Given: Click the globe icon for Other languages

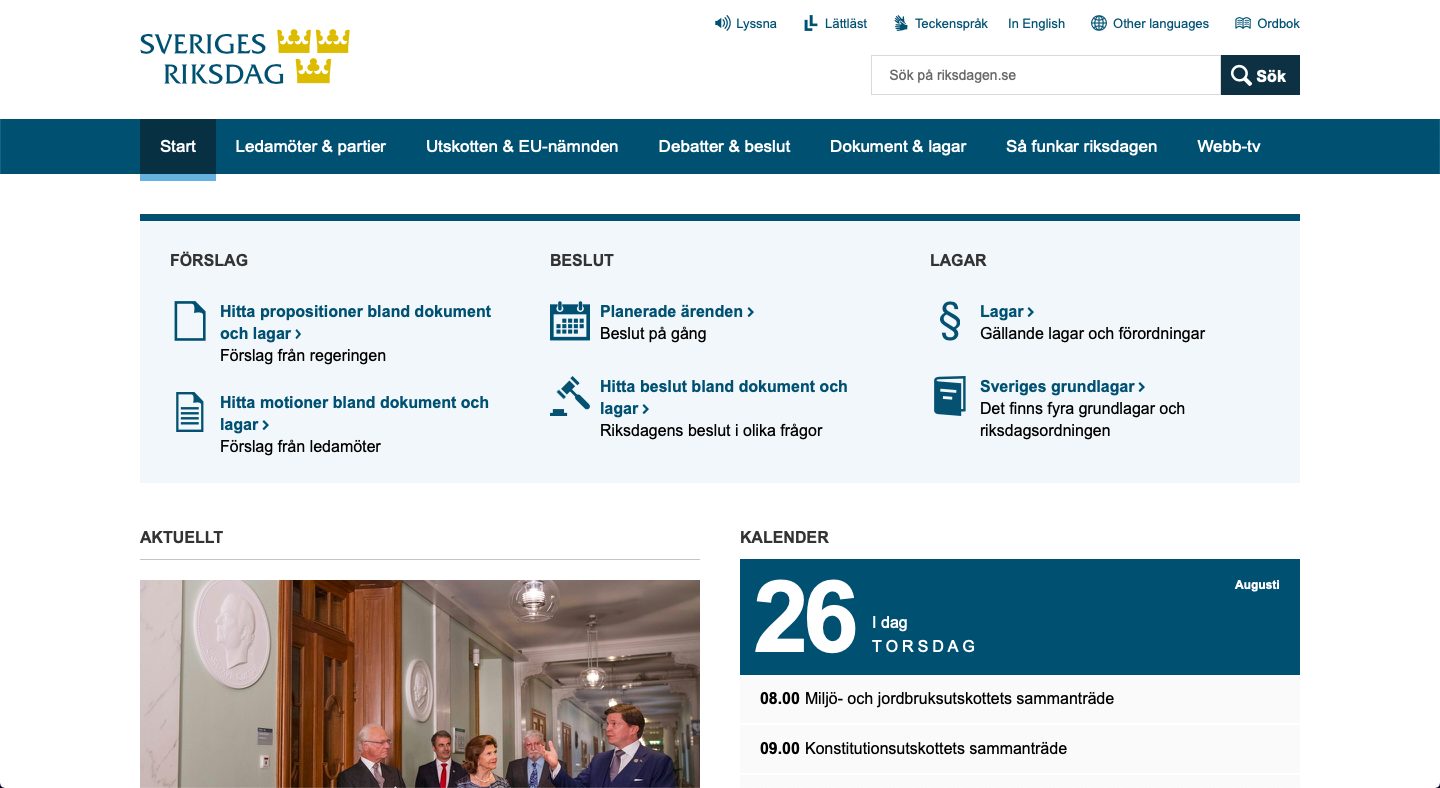Looking at the screenshot, I should coord(1099,23).
